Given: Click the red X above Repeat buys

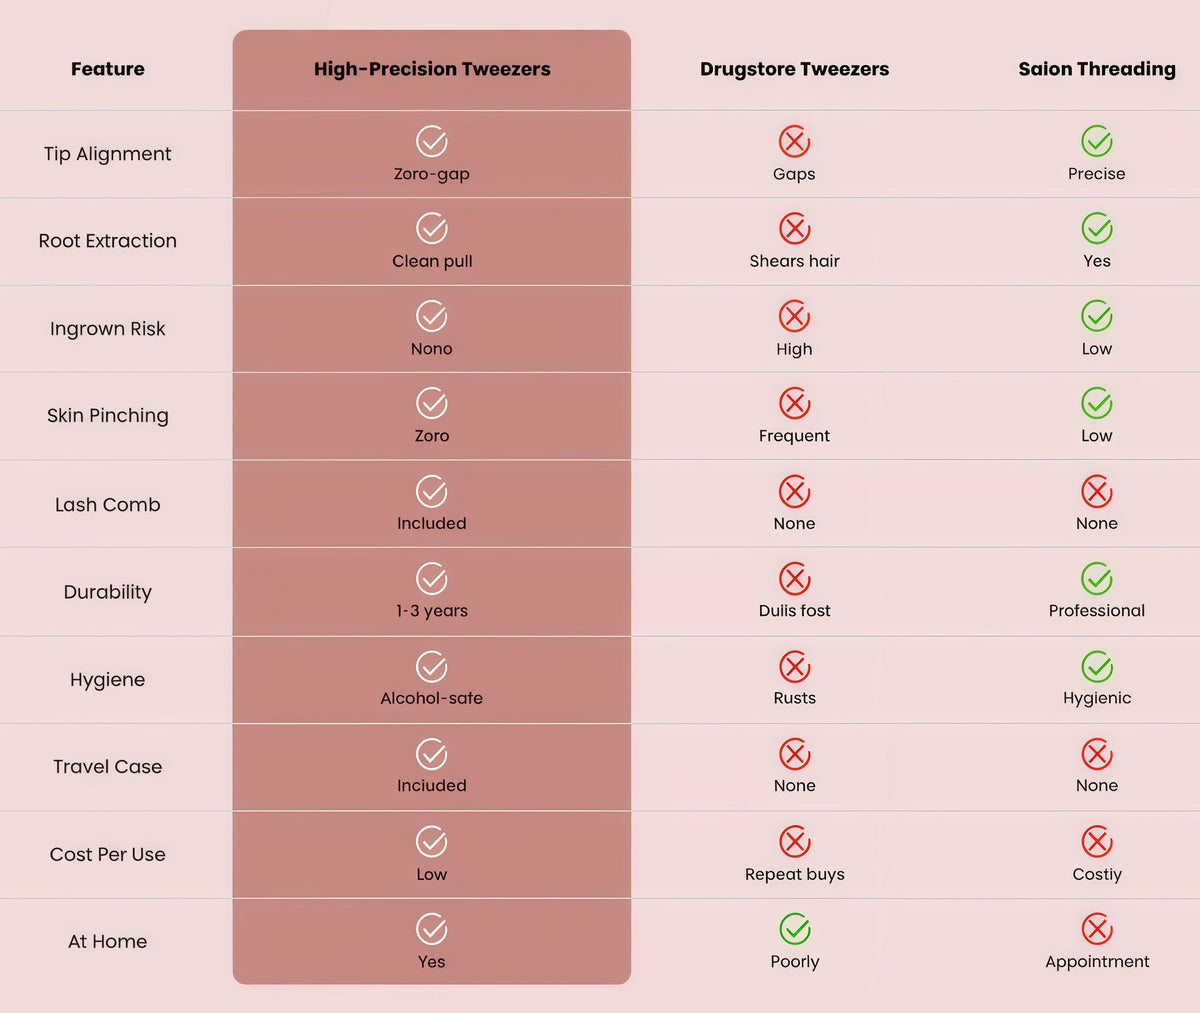Looking at the screenshot, I should [794, 841].
